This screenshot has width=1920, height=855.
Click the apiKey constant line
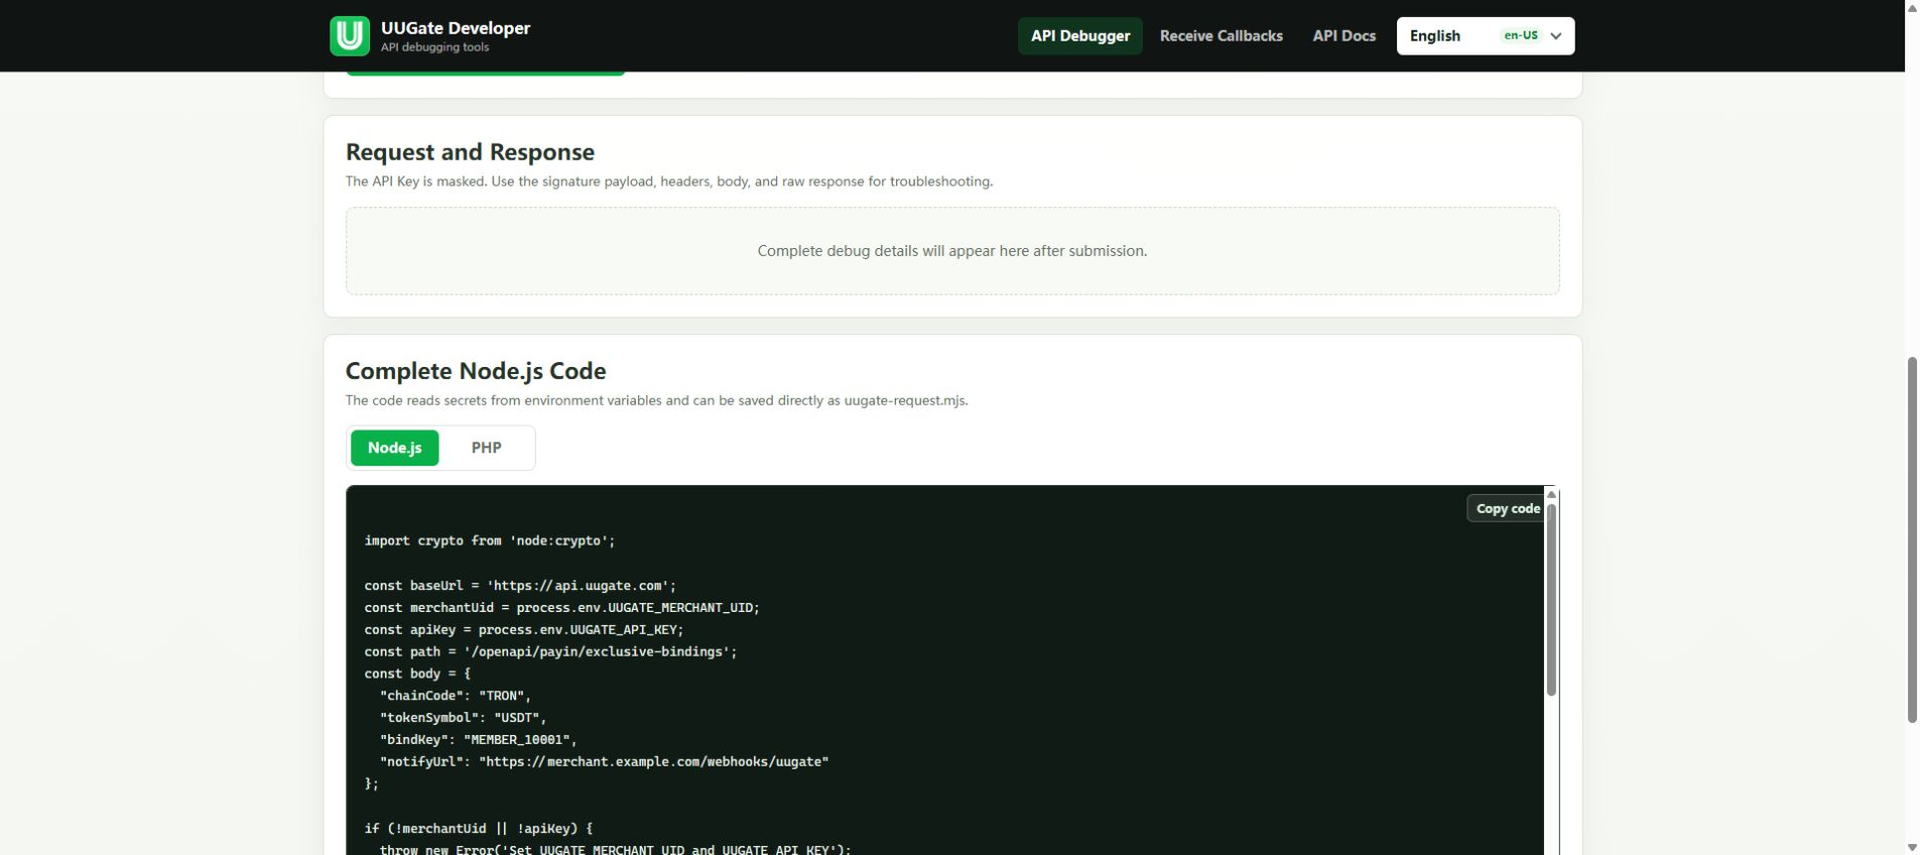[x=524, y=630]
